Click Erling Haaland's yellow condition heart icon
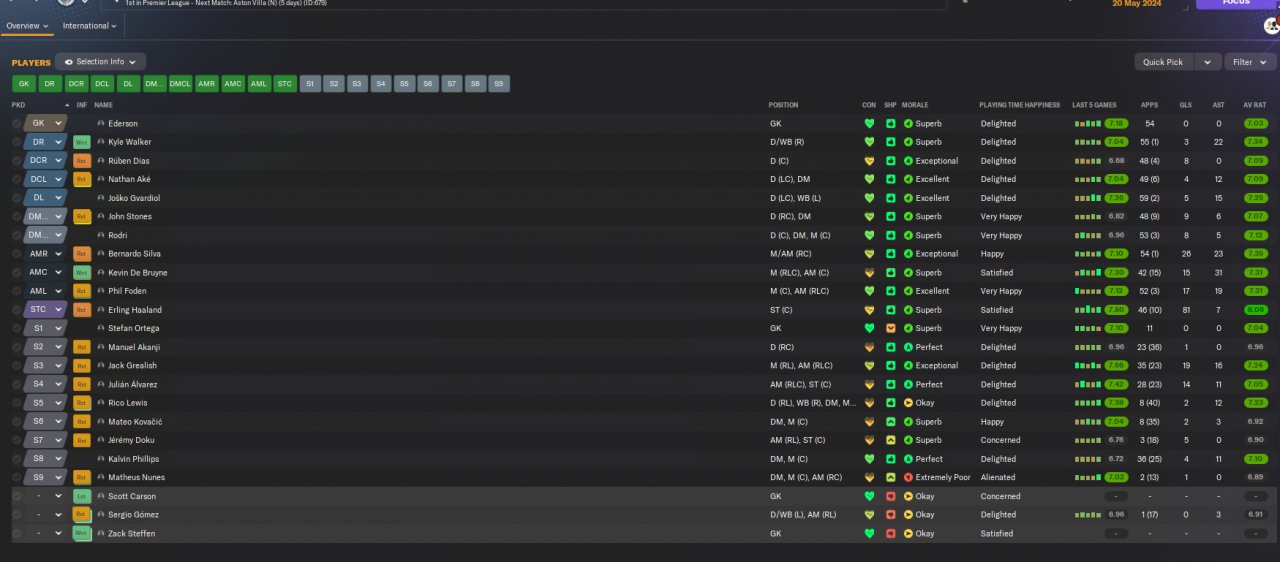1280x562 pixels. (x=869, y=310)
